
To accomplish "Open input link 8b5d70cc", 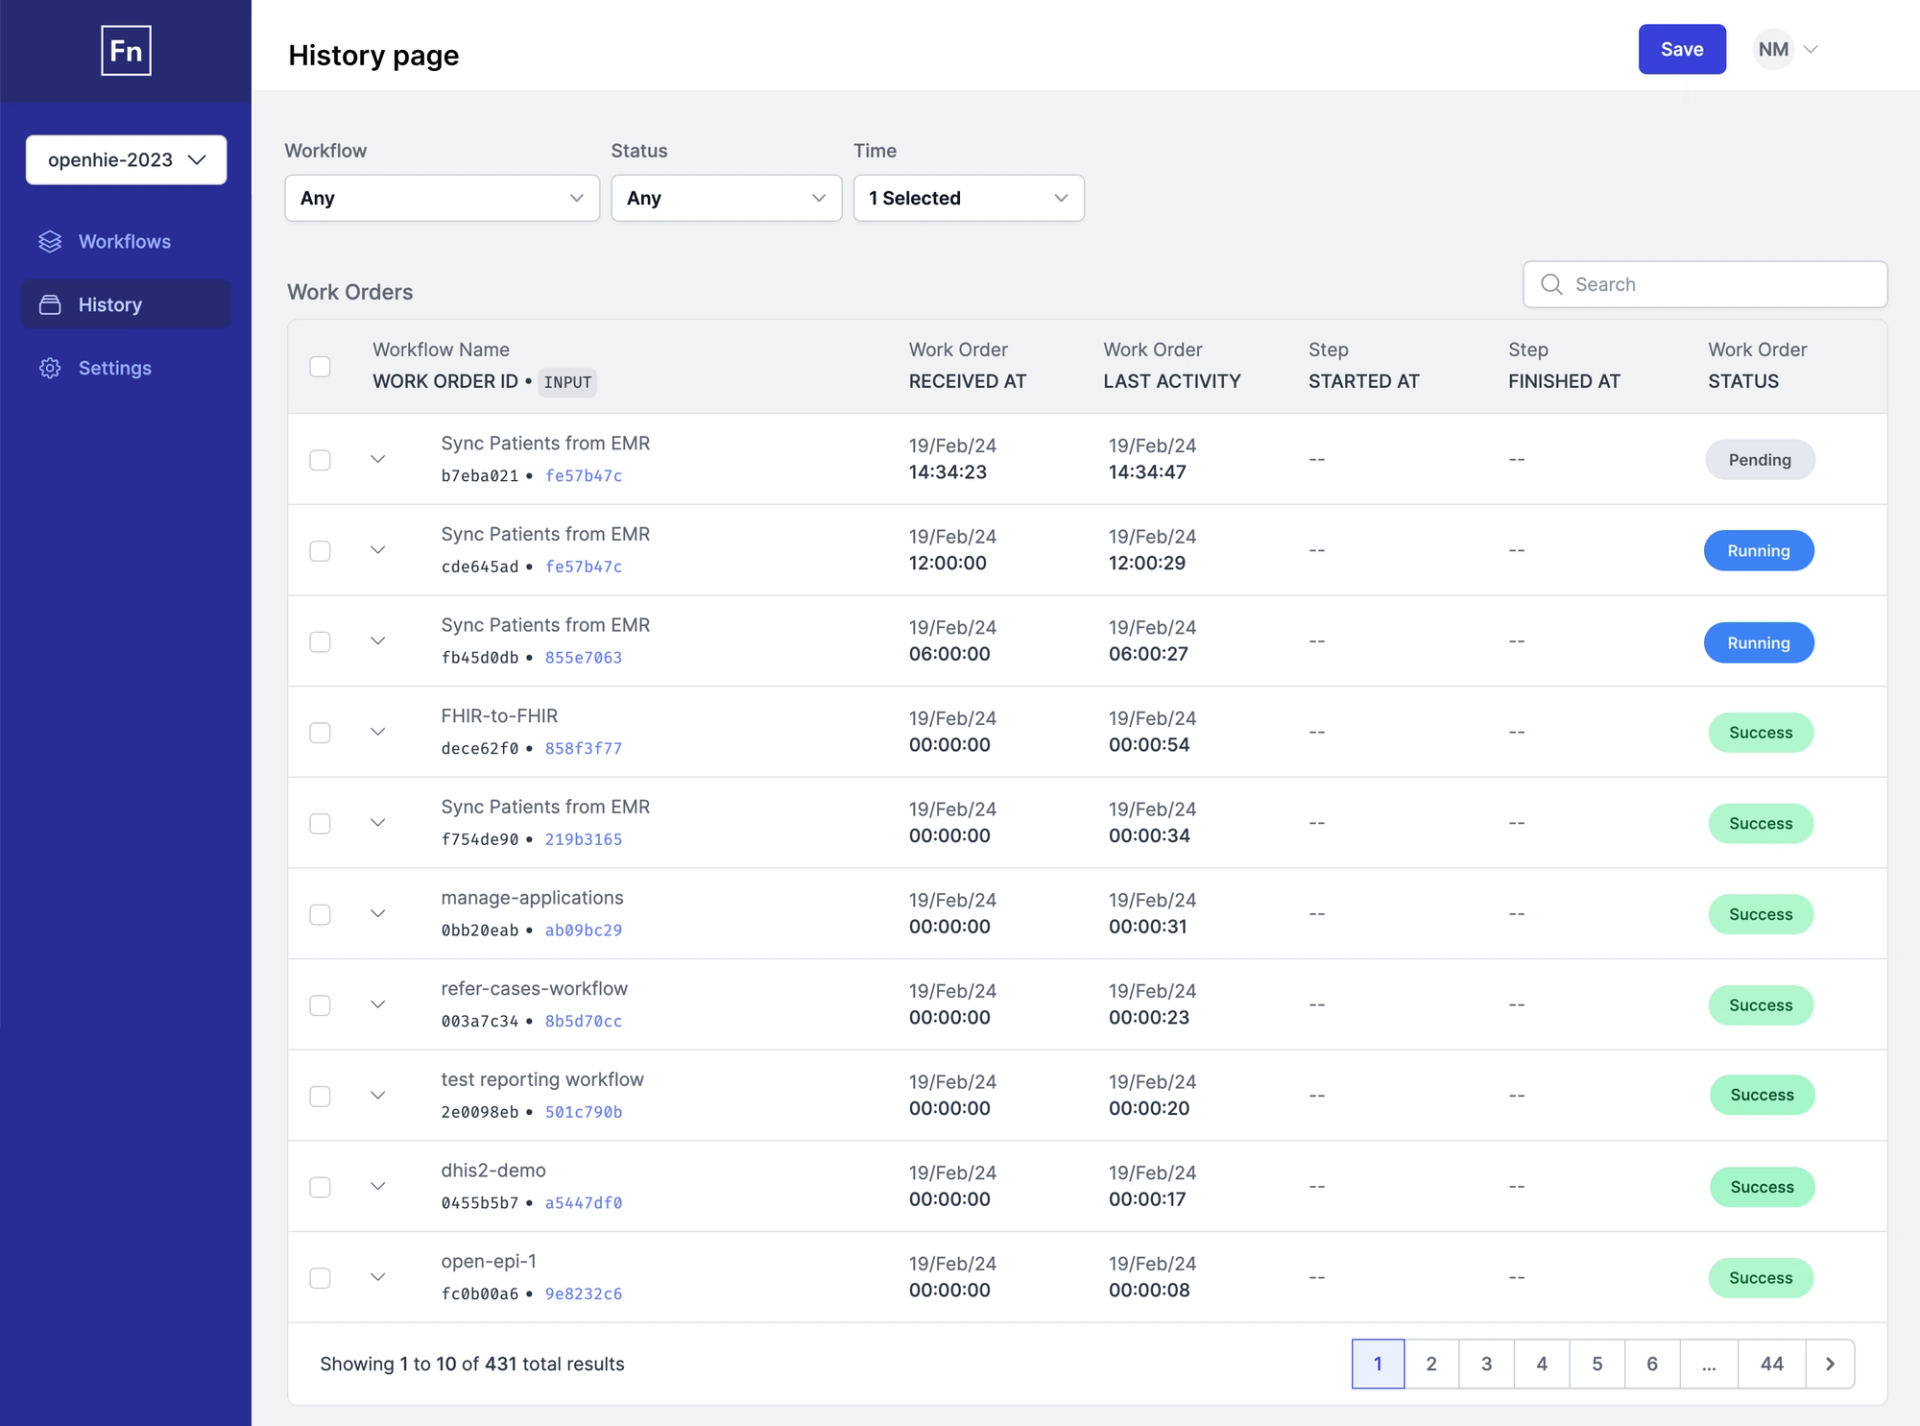I will coord(583,1022).
